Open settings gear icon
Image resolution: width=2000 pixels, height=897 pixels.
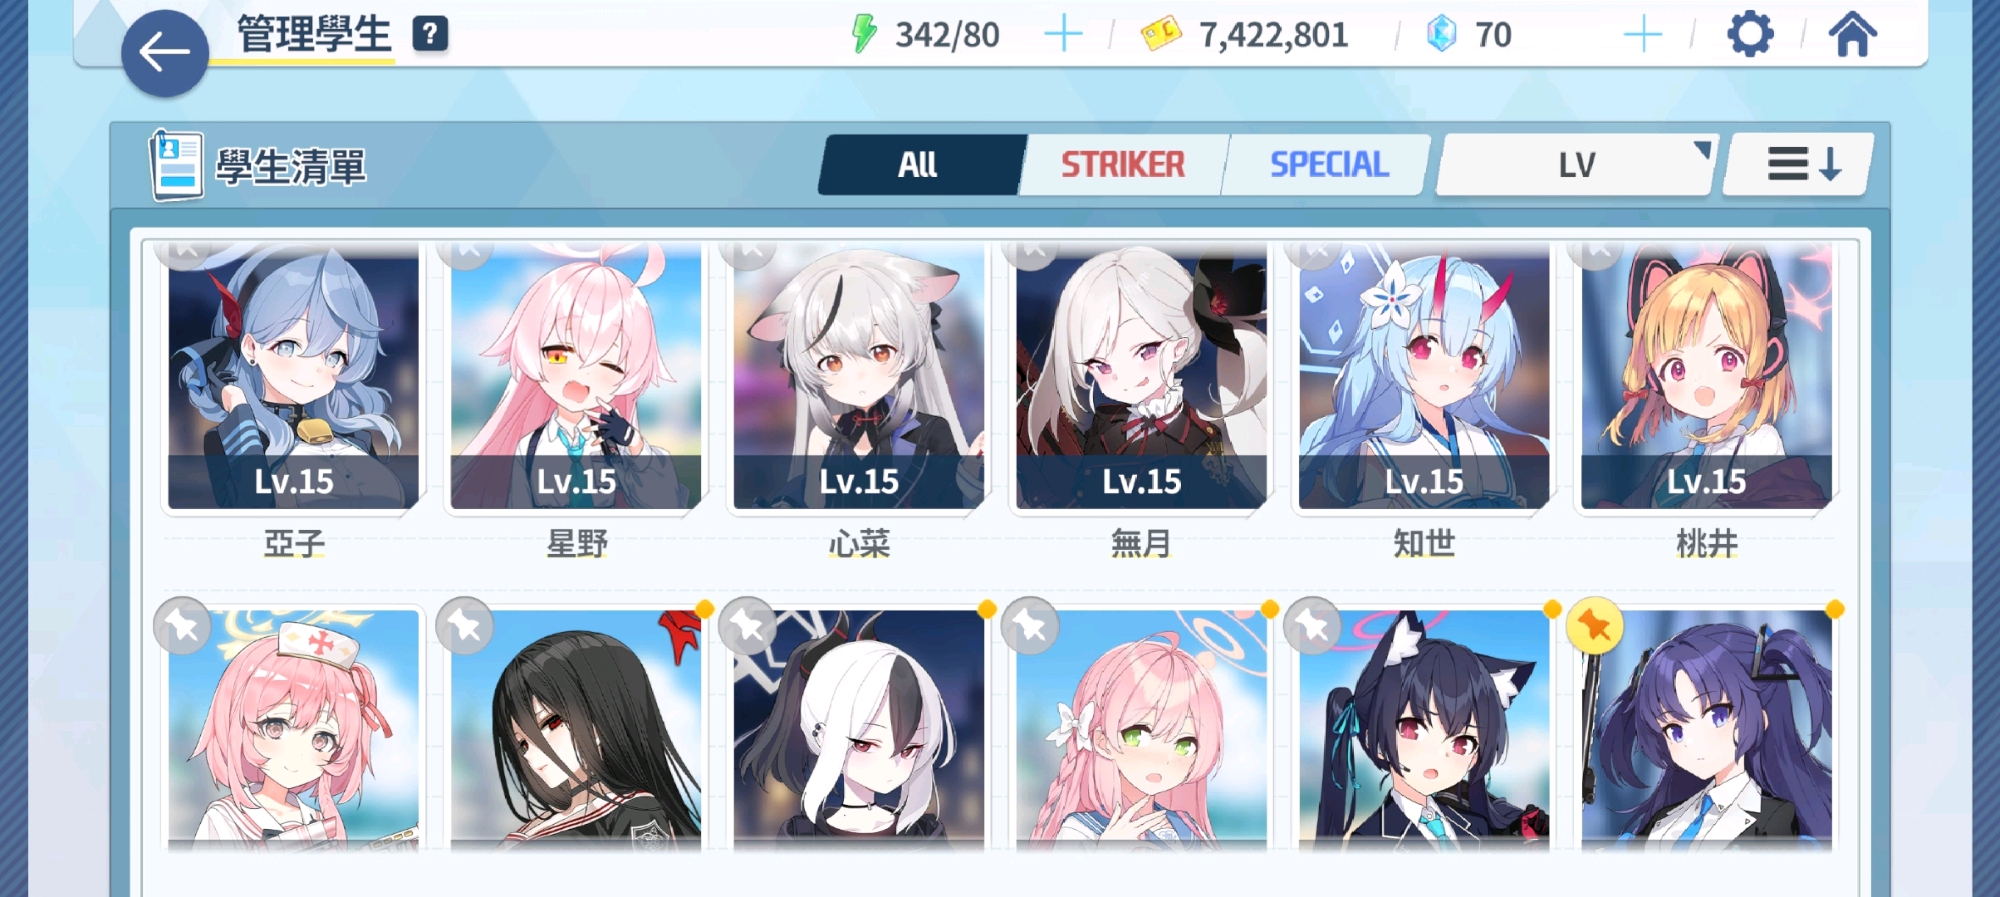(1750, 34)
